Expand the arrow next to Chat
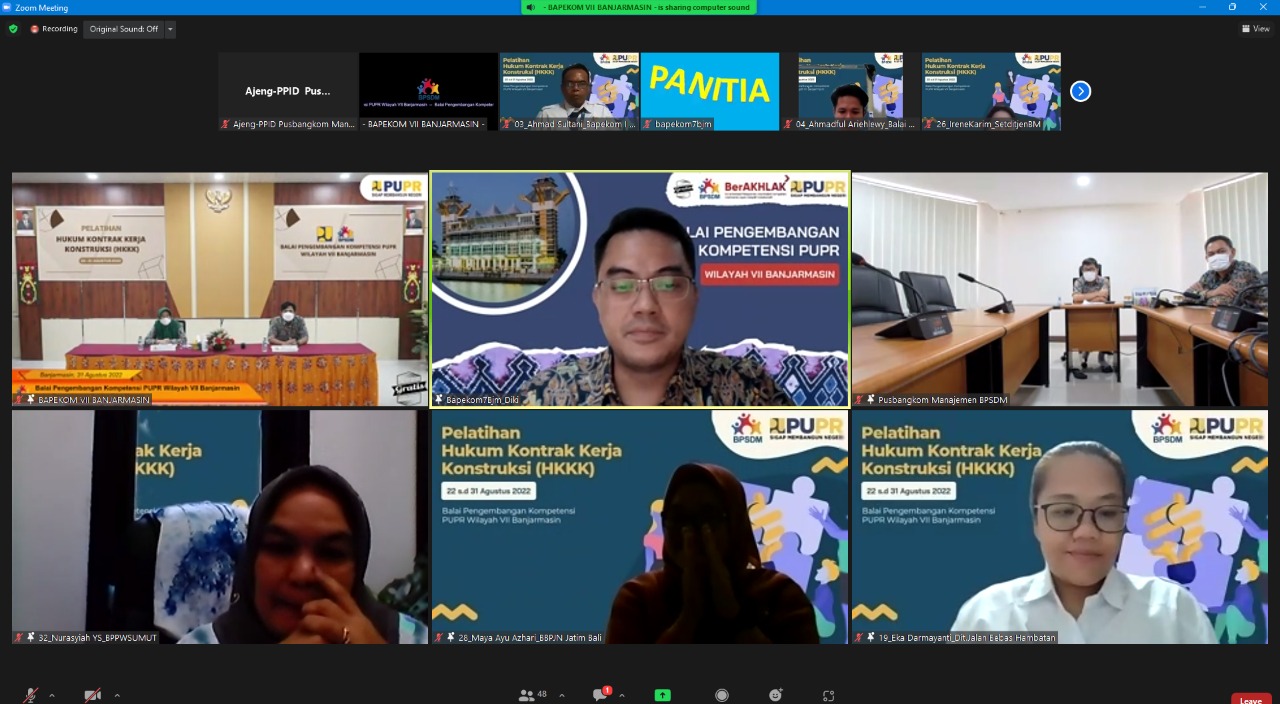The image size is (1280, 704). (622, 695)
